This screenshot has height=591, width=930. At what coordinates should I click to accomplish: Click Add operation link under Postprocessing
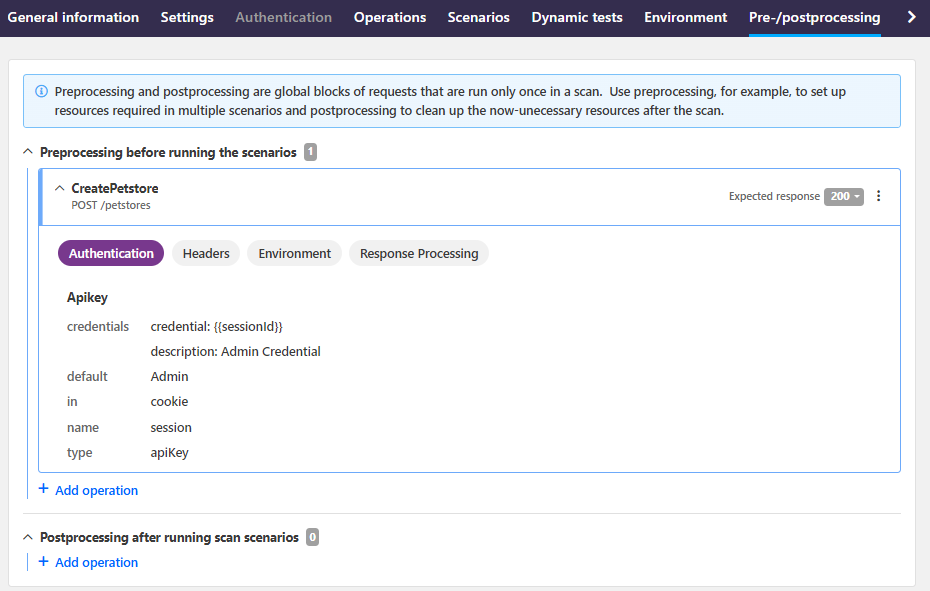[x=96, y=562]
